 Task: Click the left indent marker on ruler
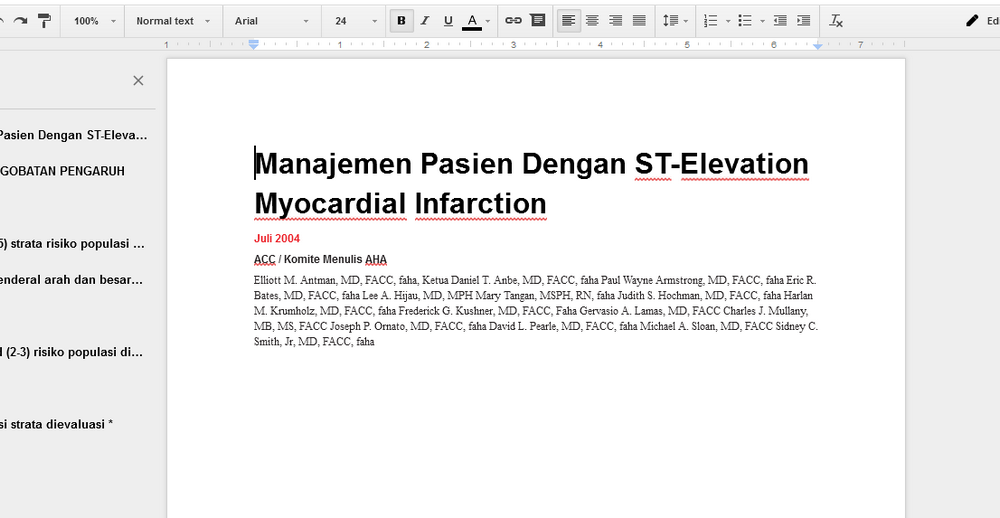pos(254,45)
